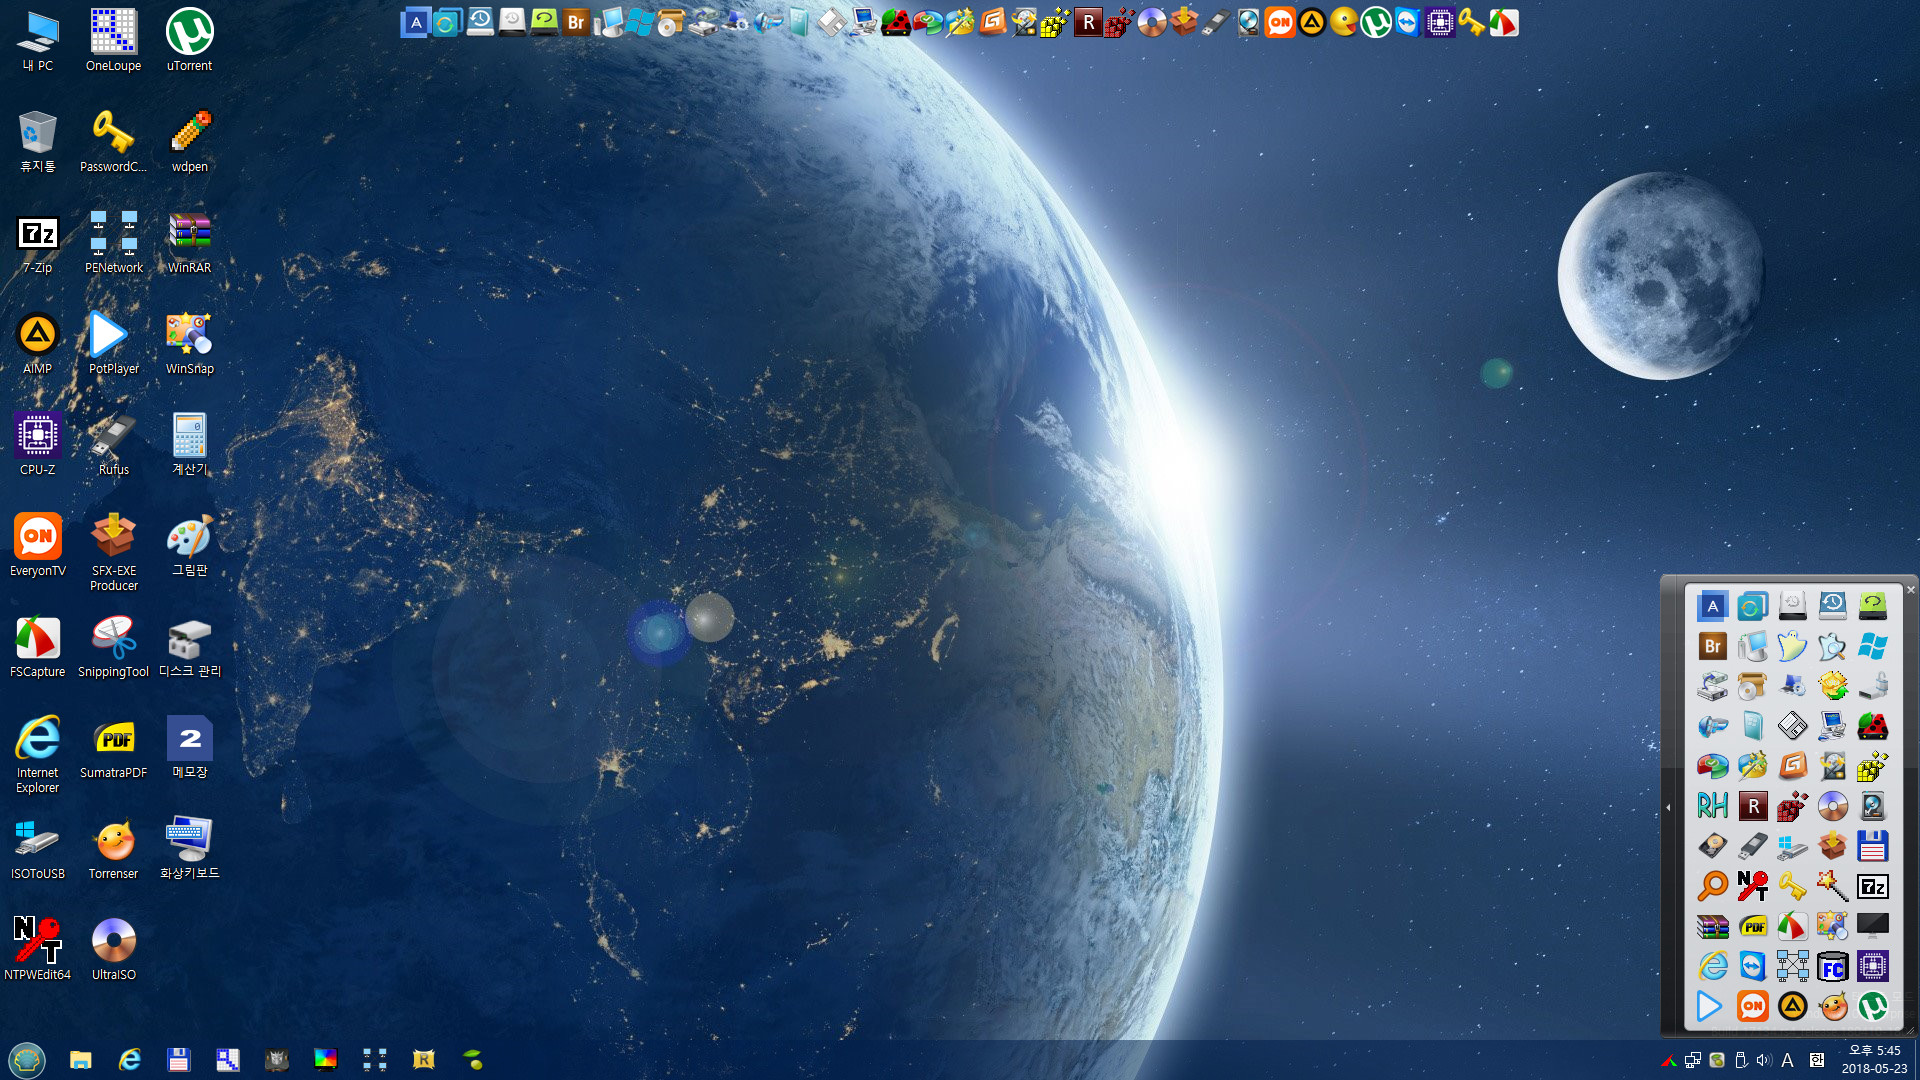1920x1080 pixels.
Task: Open File Explorer from the taskbar
Action: (x=81, y=1059)
